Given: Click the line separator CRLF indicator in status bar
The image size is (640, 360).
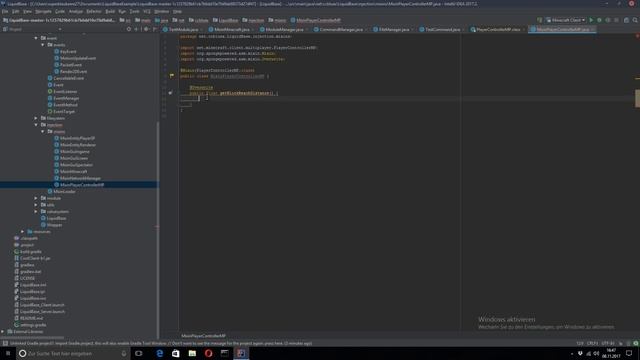Looking at the screenshot, I should click(592, 343).
